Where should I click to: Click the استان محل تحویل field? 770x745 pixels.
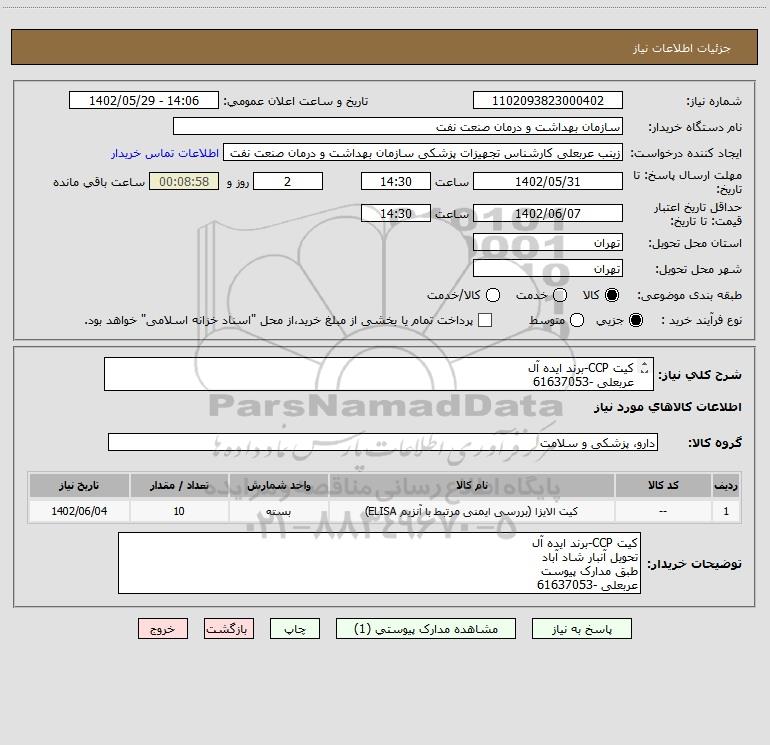(548, 242)
